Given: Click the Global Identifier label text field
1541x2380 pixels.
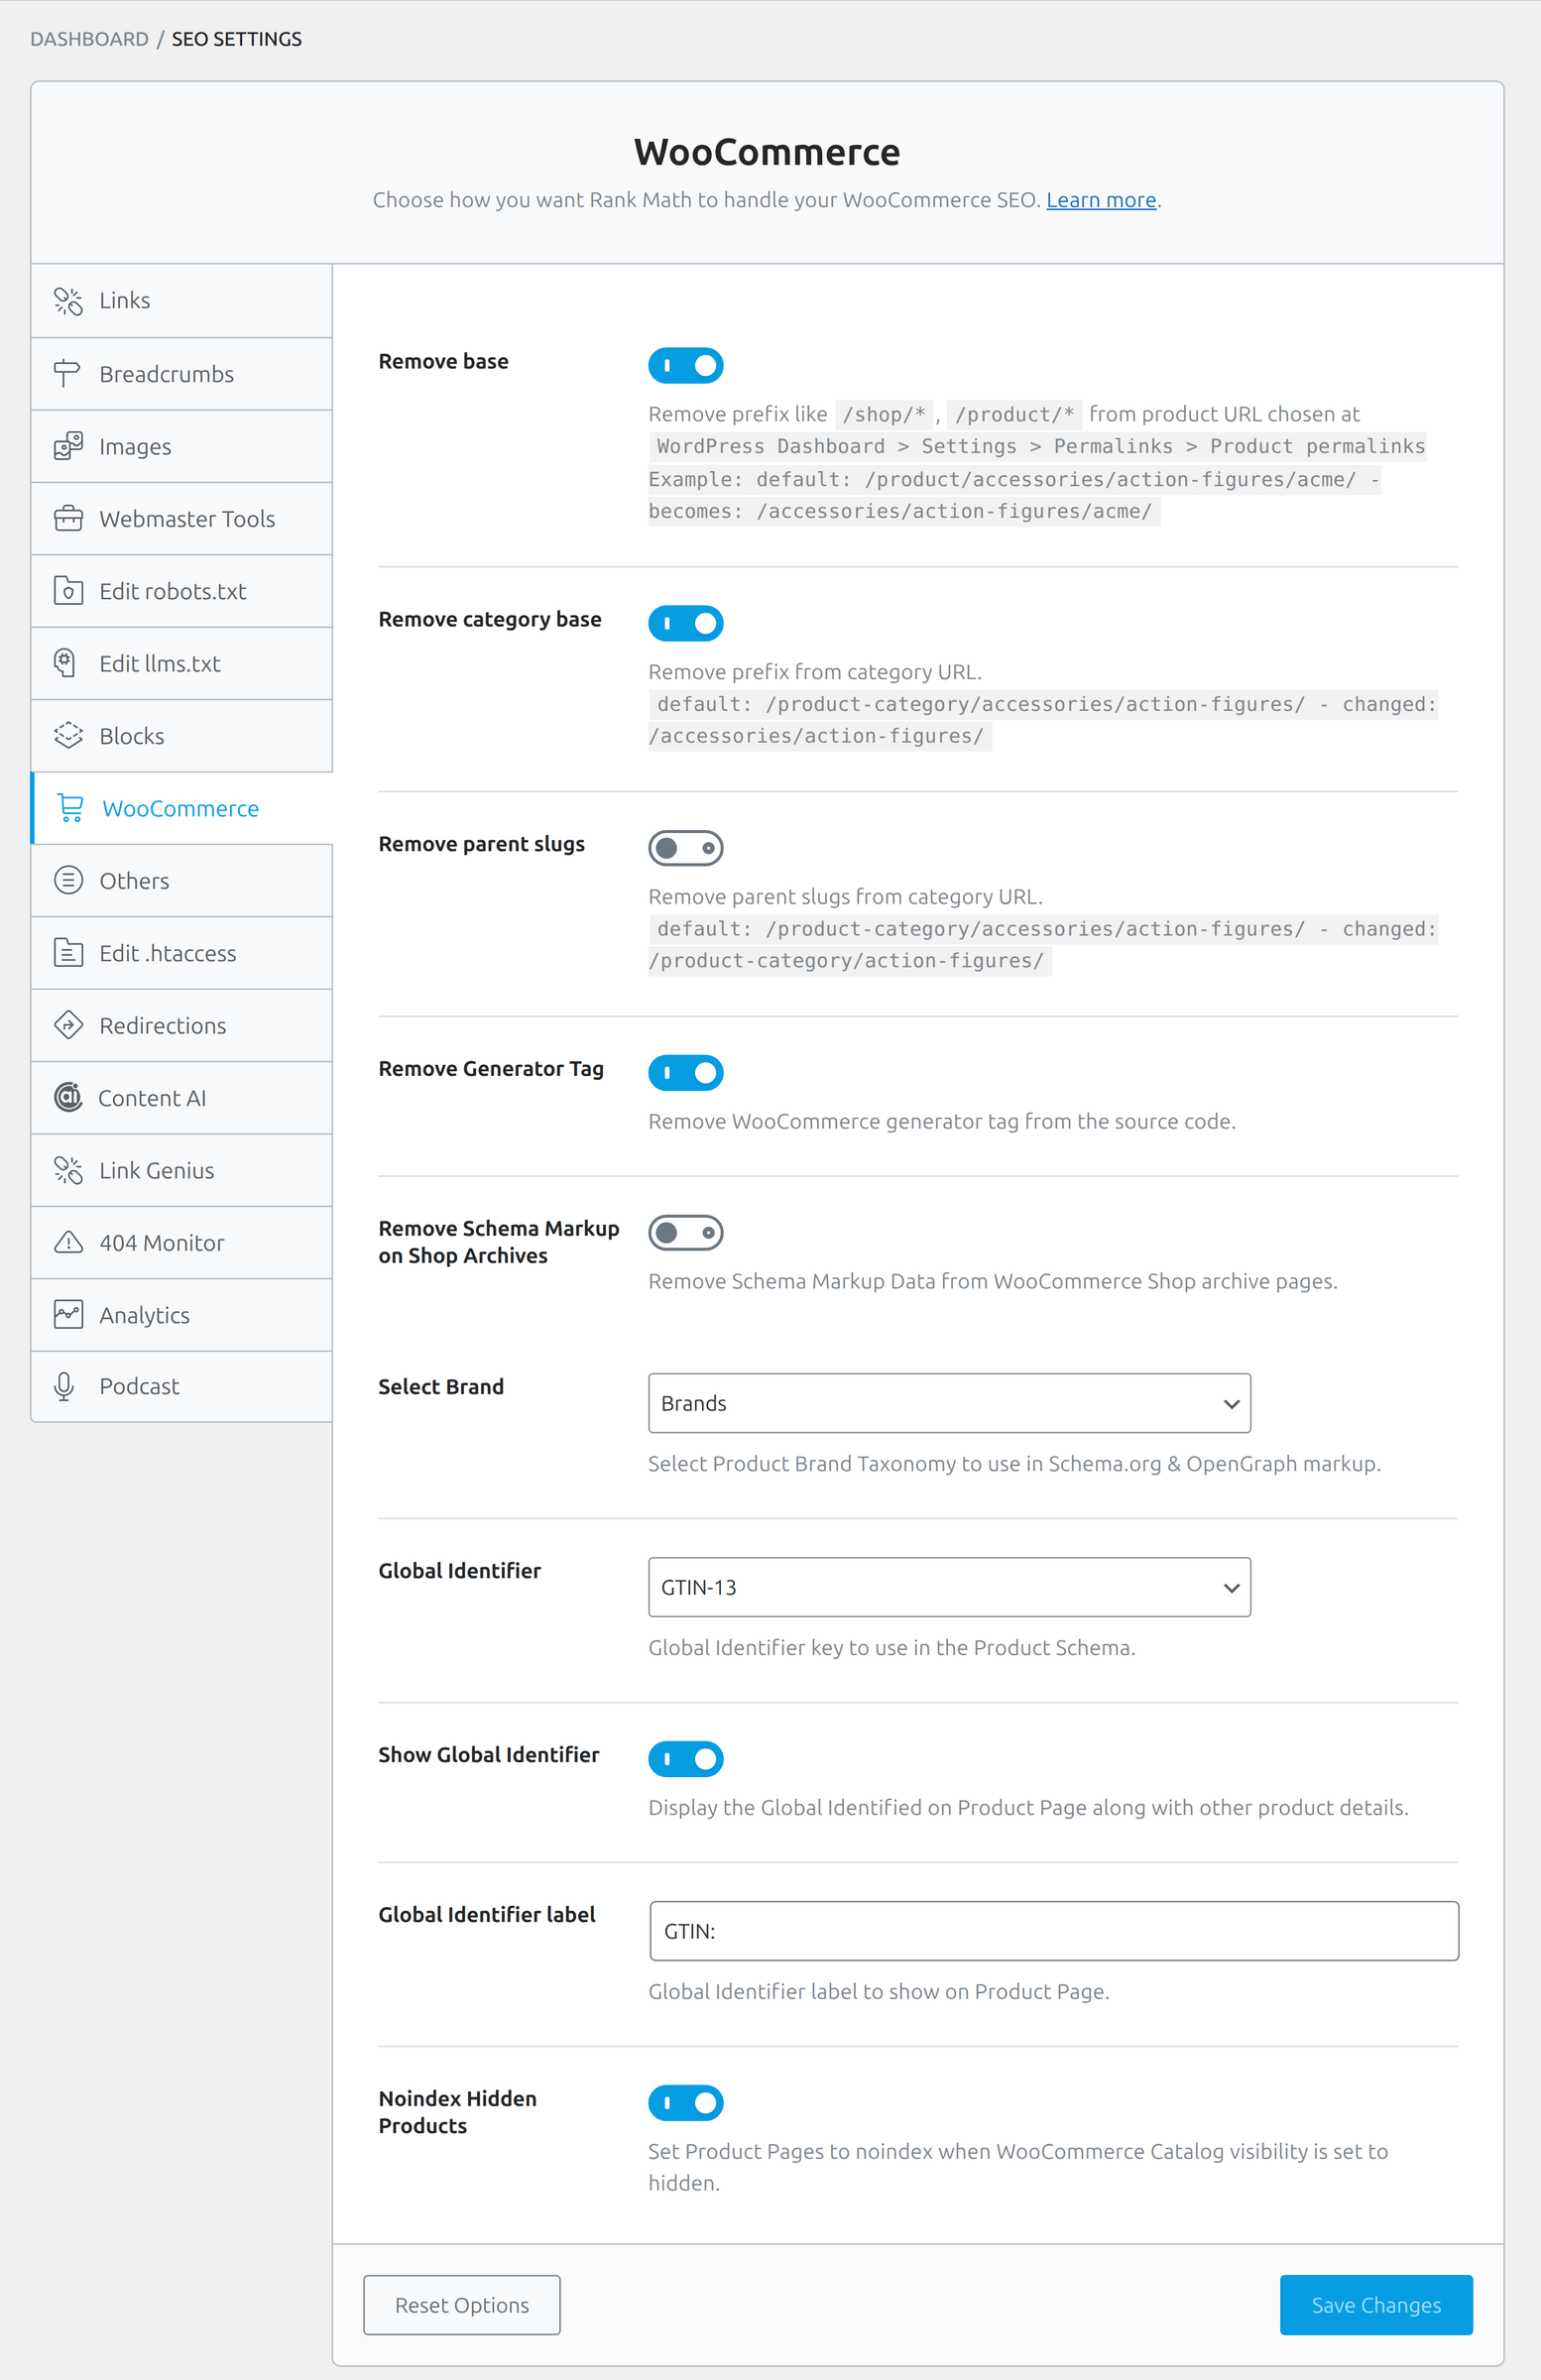Looking at the screenshot, I should 1054,1931.
